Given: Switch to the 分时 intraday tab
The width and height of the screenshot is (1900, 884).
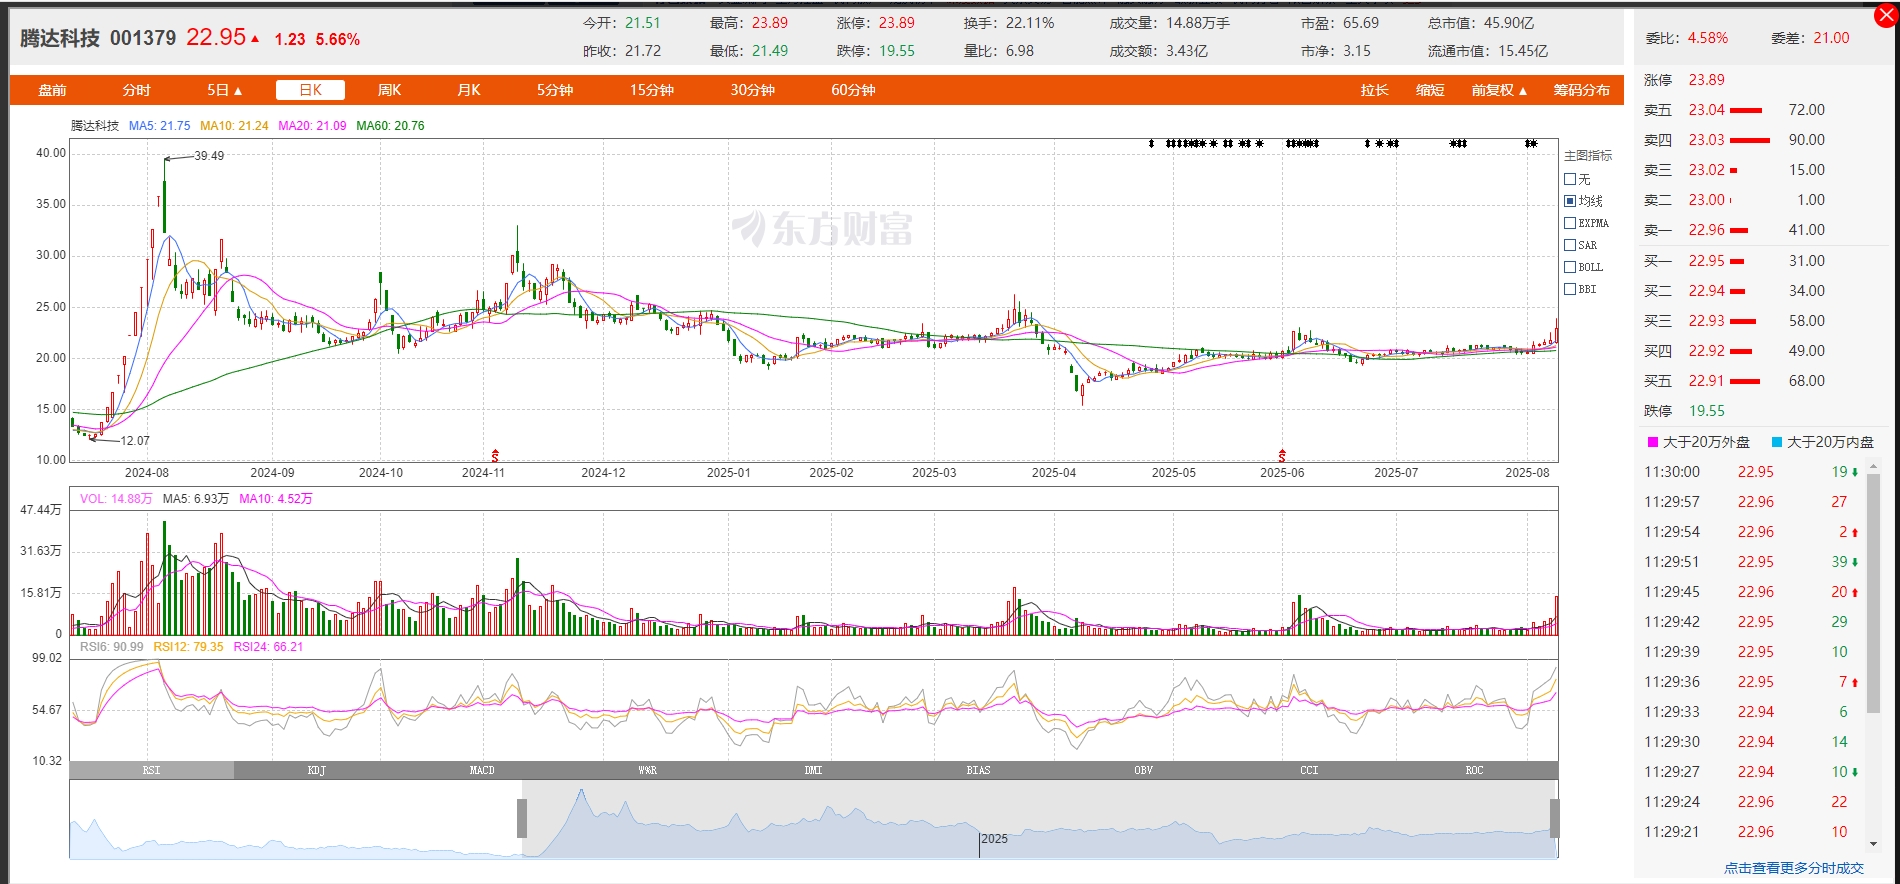Looking at the screenshot, I should (x=137, y=90).
